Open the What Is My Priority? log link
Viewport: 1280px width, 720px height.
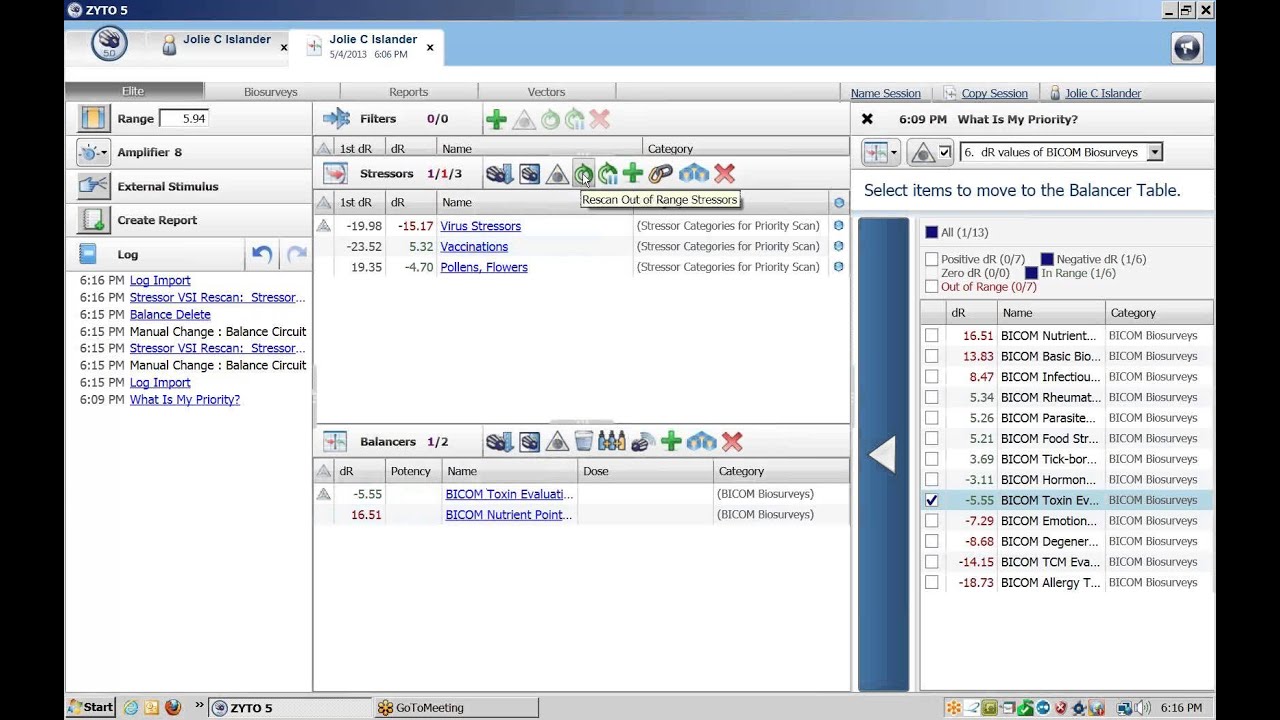185,399
